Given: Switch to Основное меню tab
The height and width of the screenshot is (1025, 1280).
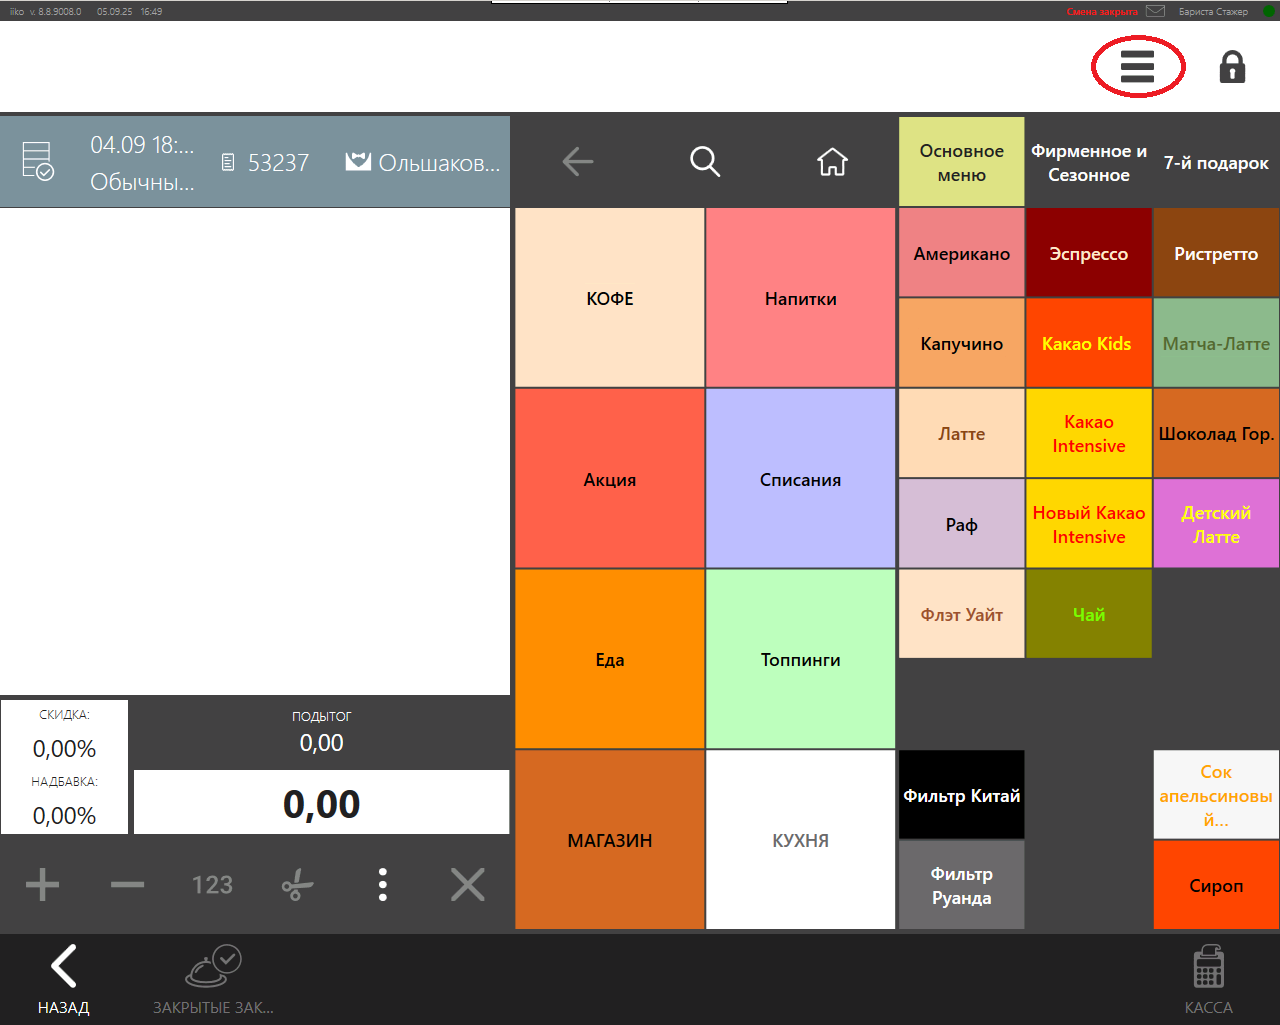Looking at the screenshot, I should pos(961,162).
